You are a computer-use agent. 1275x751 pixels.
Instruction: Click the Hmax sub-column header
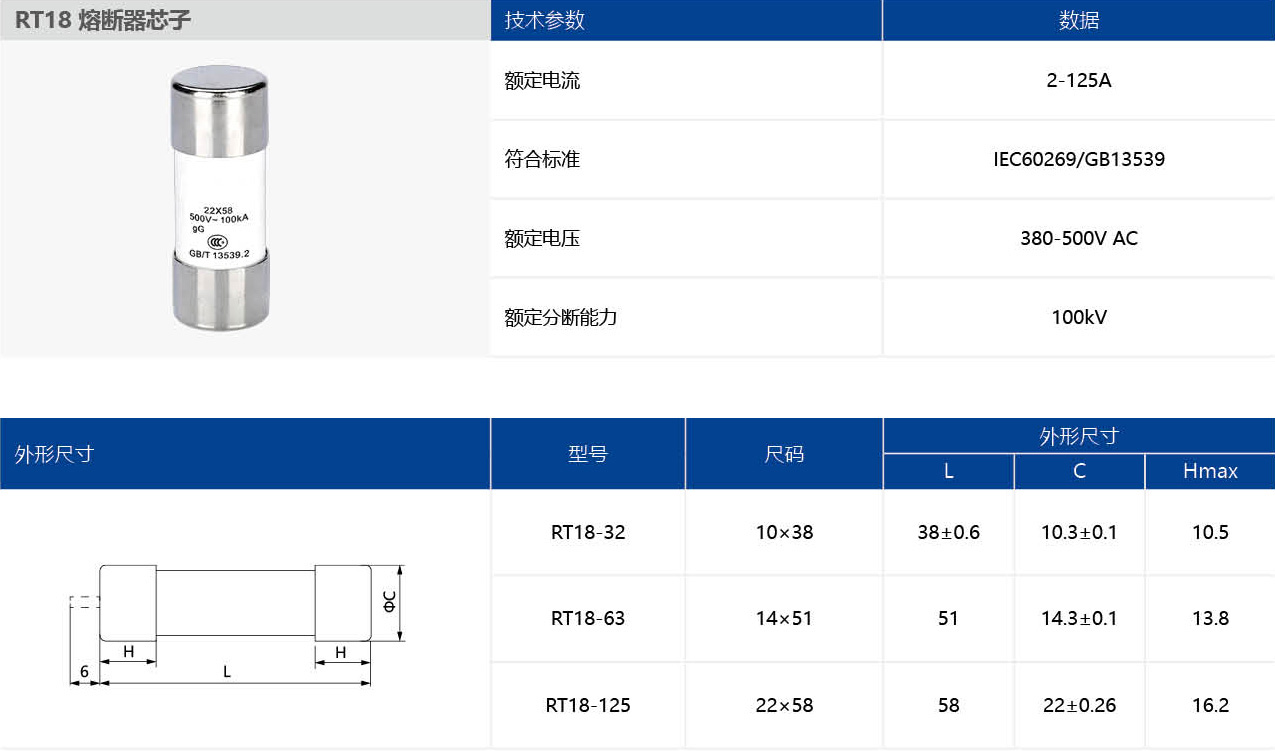coord(1210,471)
